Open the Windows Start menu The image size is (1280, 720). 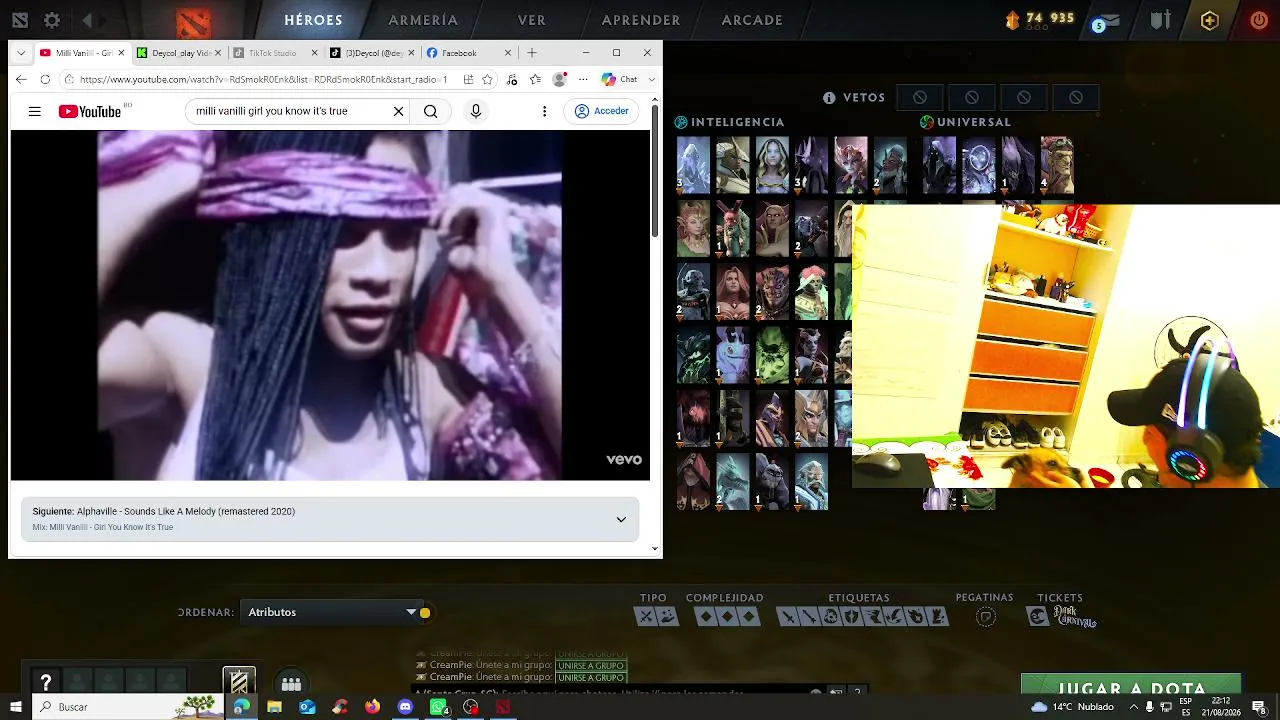(15, 707)
